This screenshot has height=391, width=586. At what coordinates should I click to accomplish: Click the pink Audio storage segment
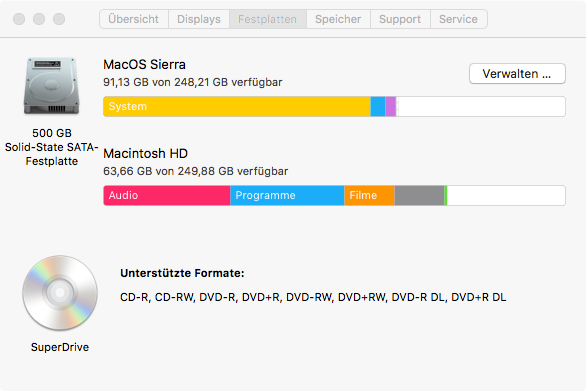[167, 196]
